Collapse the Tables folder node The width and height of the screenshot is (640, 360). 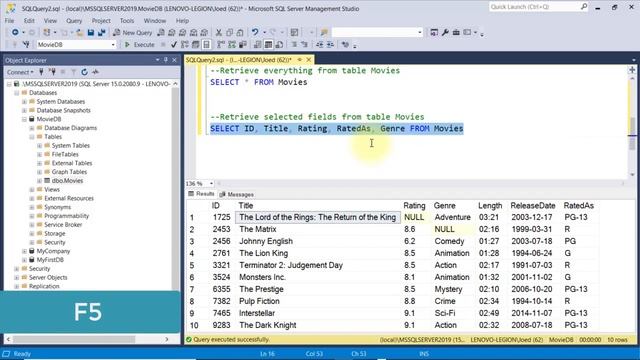32,137
